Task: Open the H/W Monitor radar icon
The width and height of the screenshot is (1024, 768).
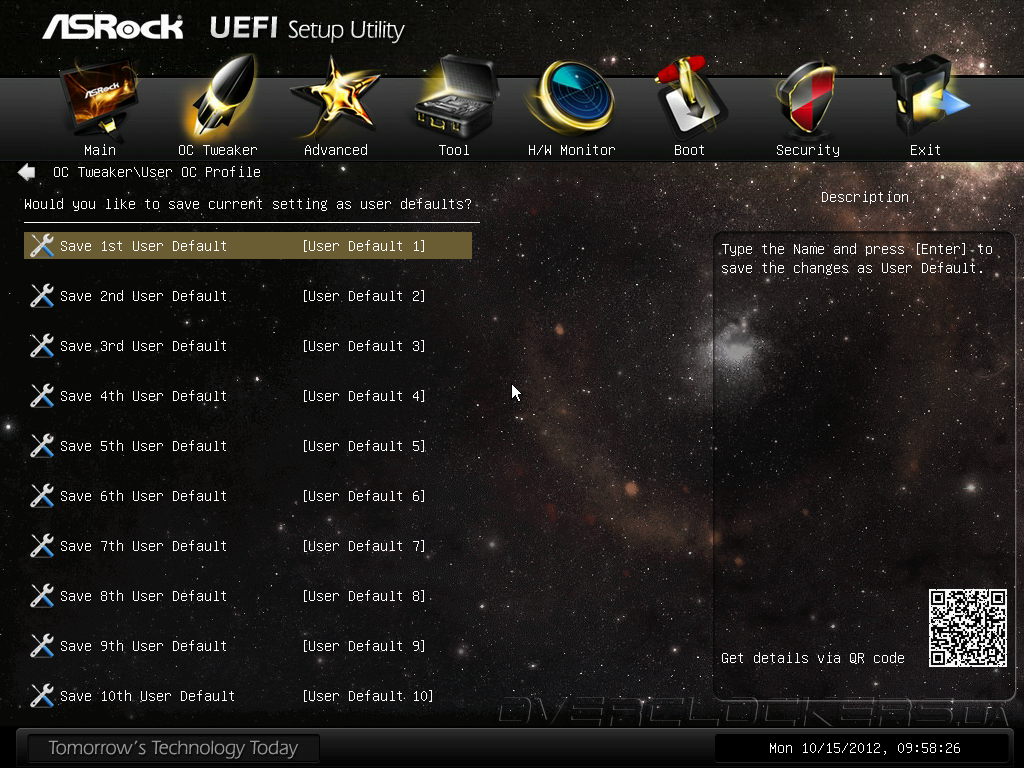Action: coord(571,98)
